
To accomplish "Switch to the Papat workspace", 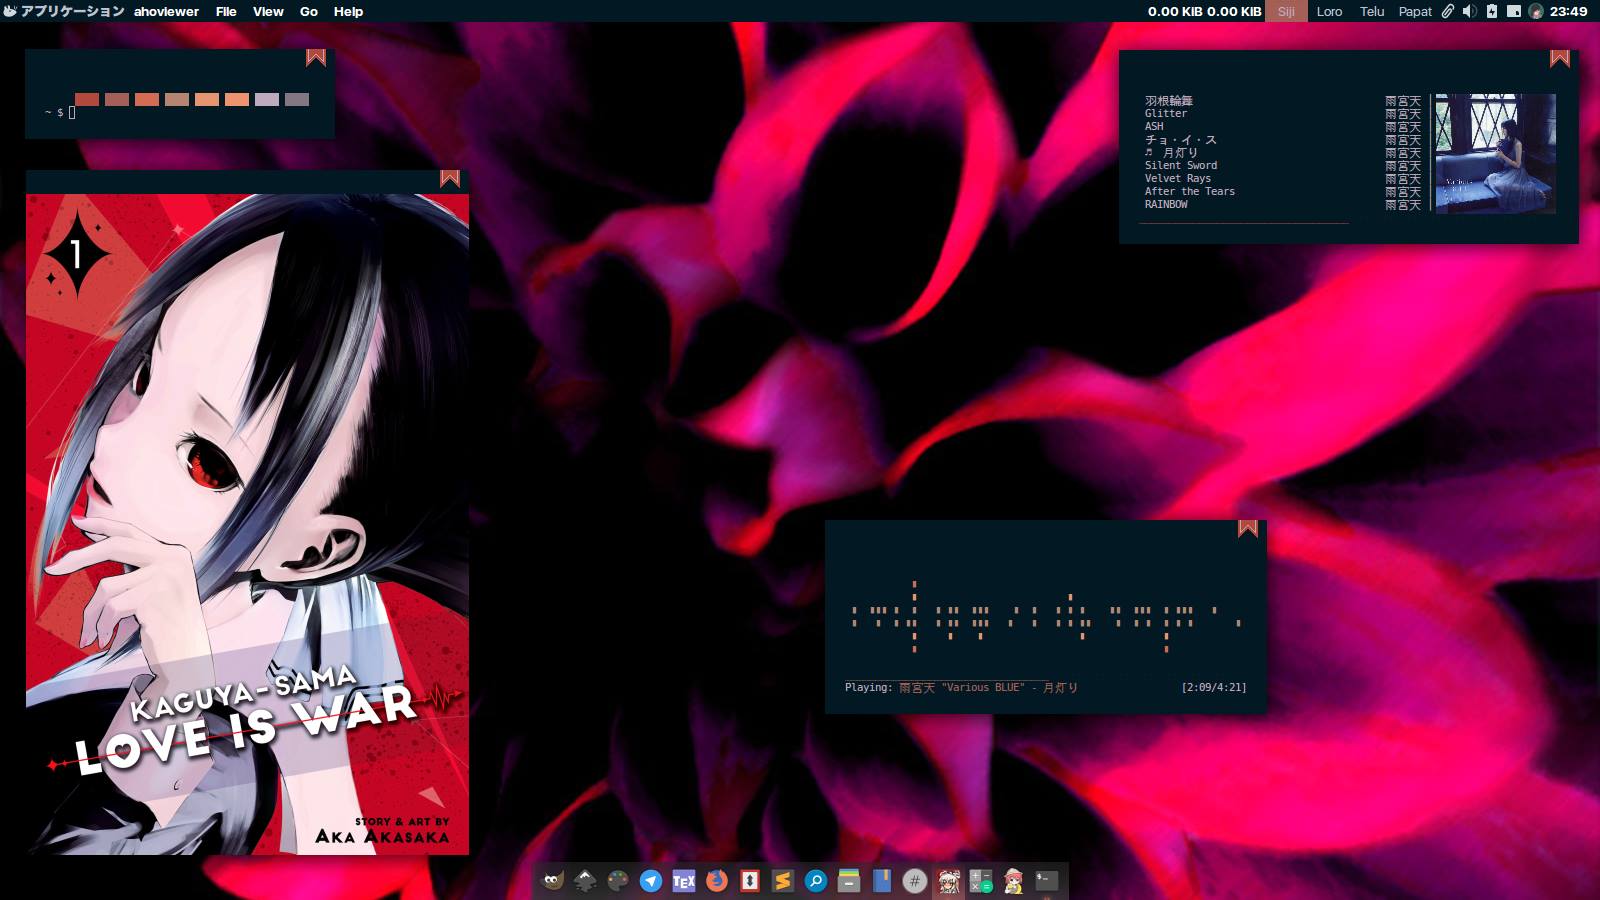I will coord(1415,11).
